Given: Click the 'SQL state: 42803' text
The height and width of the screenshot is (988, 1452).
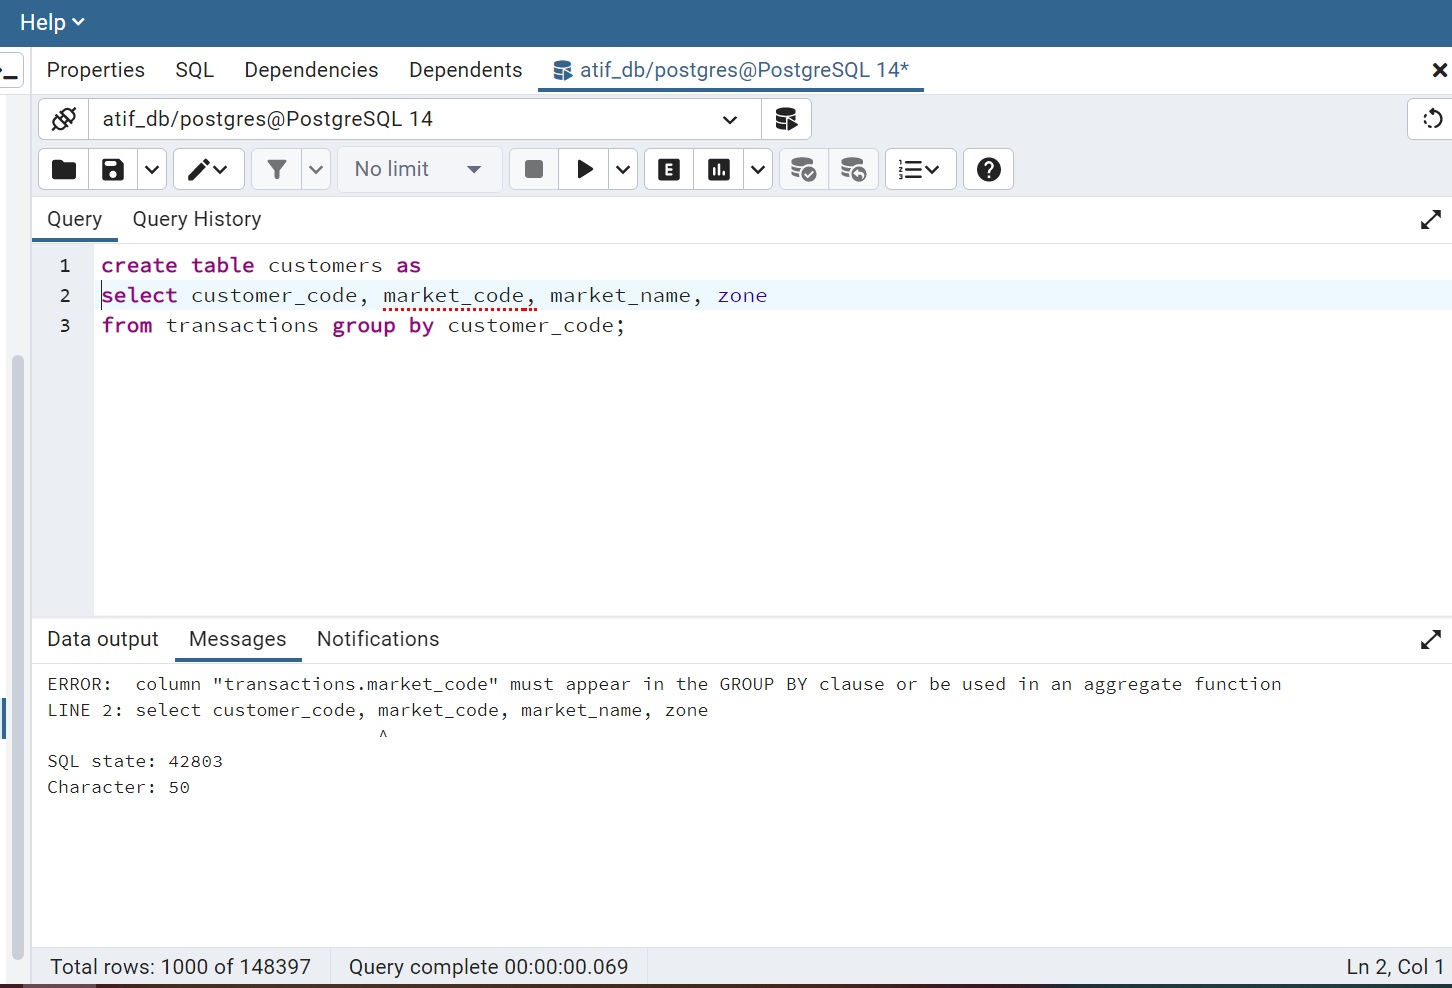Looking at the screenshot, I should tap(135, 761).
